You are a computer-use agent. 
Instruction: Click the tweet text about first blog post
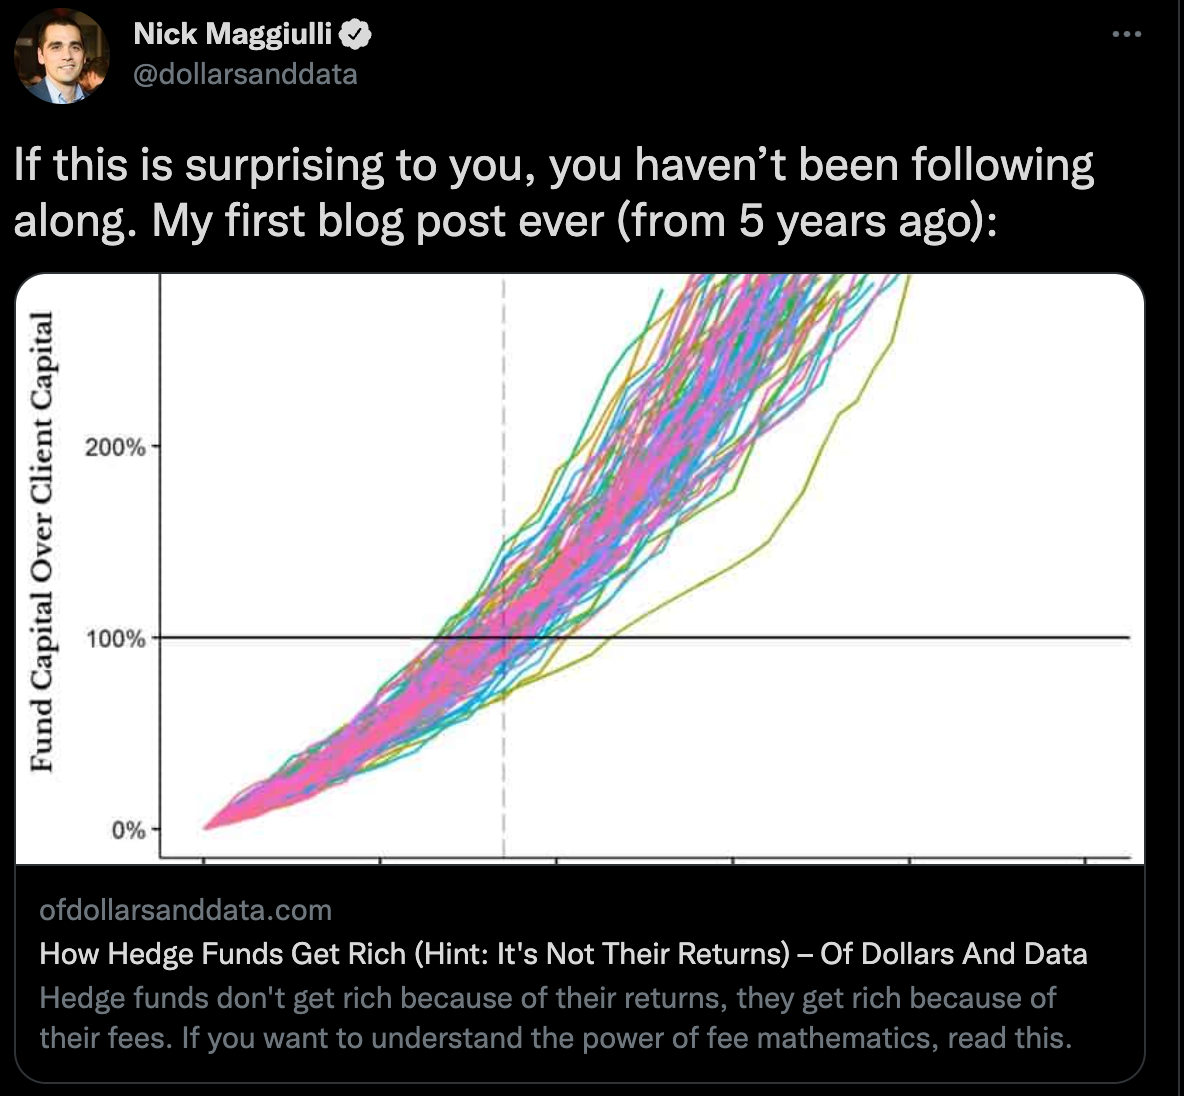(x=553, y=193)
